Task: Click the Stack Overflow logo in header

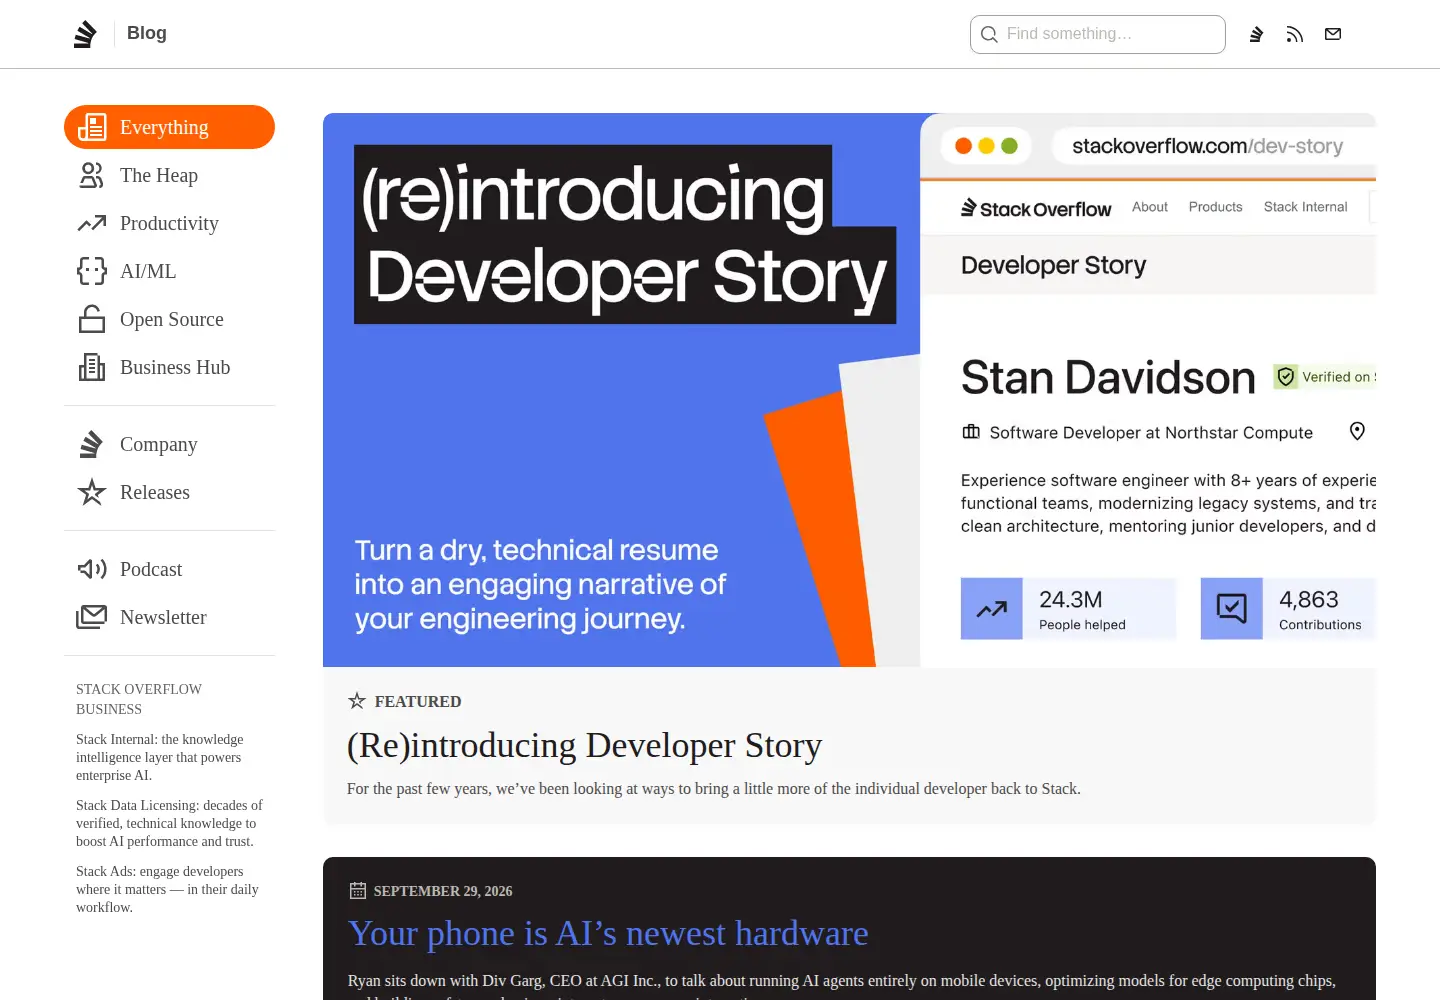Action: [85, 34]
